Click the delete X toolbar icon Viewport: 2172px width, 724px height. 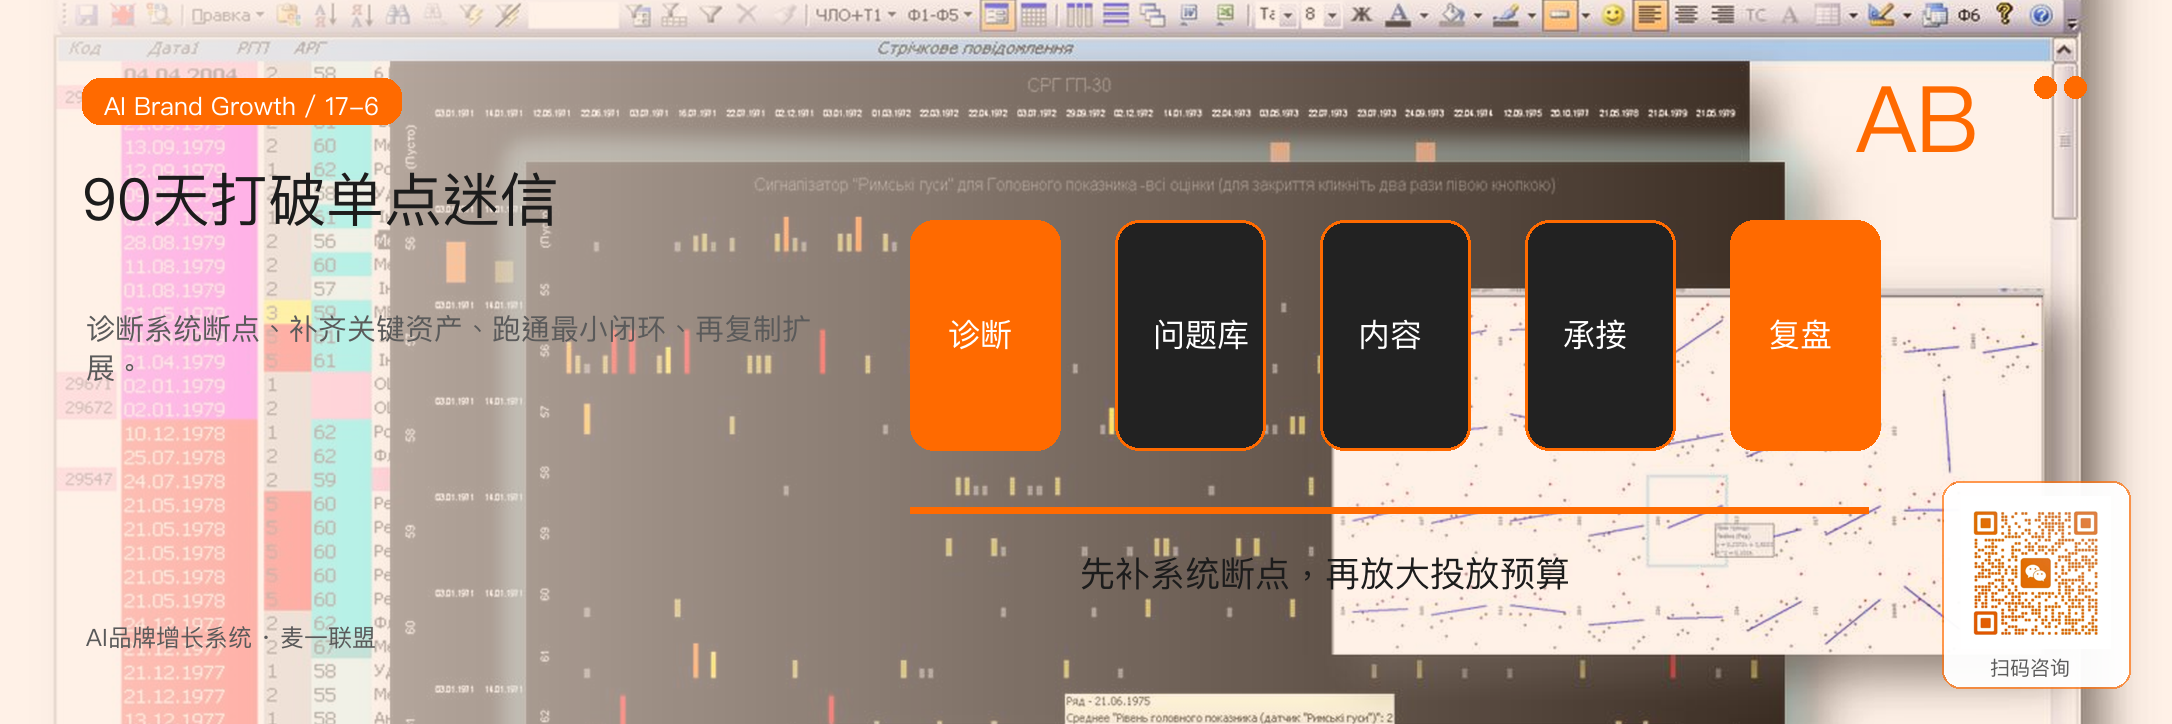(747, 14)
